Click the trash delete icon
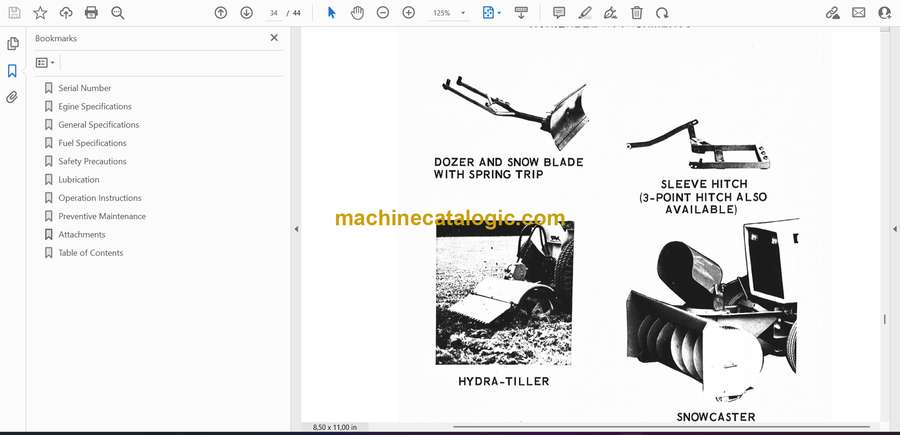This screenshot has height=435, width=900. coord(637,13)
